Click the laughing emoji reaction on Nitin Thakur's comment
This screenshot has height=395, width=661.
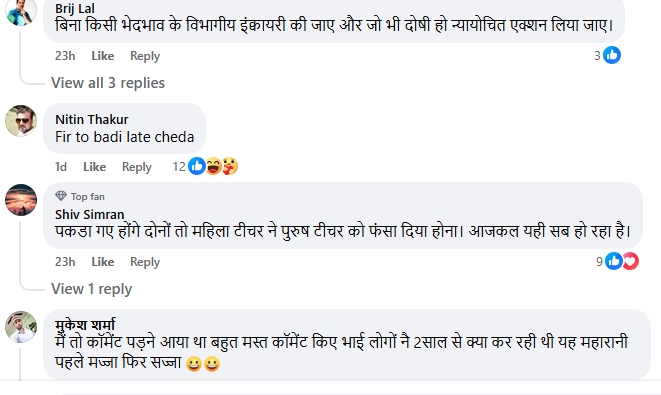click(213, 166)
